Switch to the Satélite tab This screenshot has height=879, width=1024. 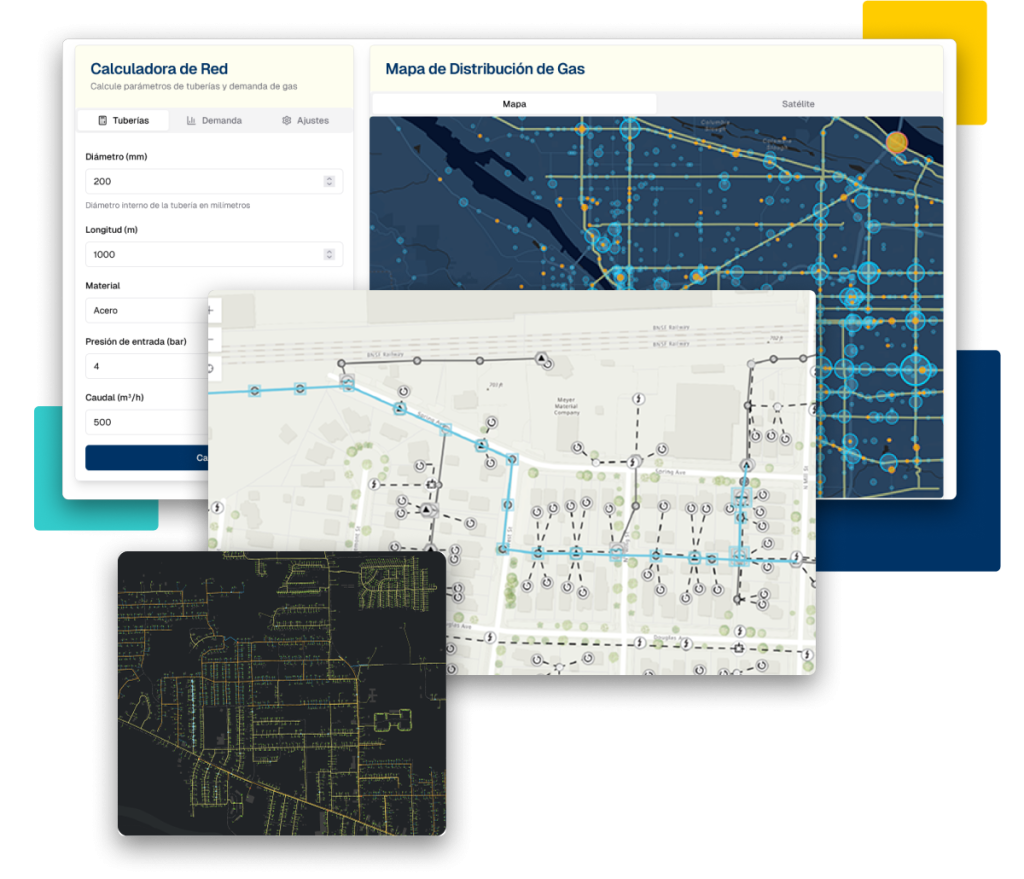tap(800, 103)
